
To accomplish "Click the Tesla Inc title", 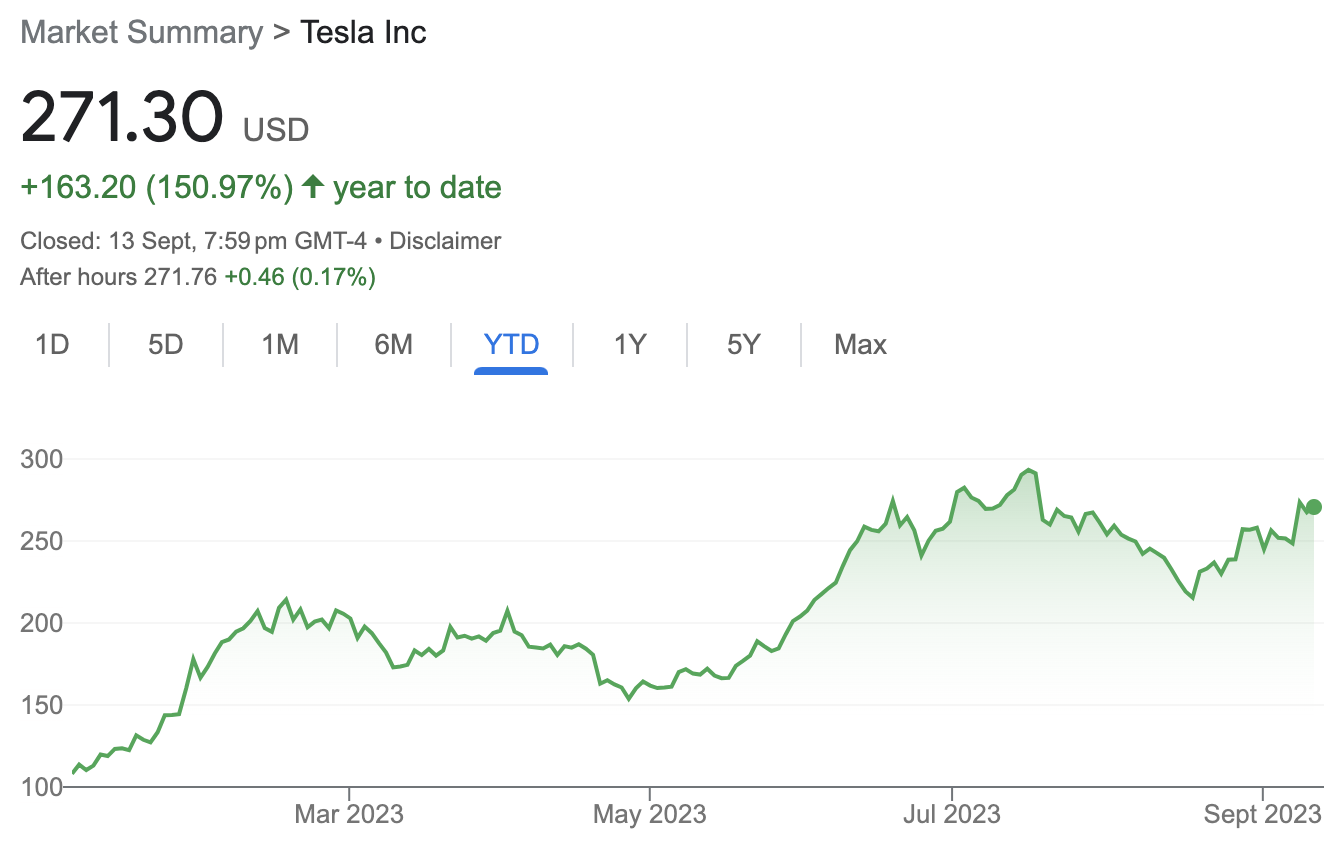I will tap(364, 32).
